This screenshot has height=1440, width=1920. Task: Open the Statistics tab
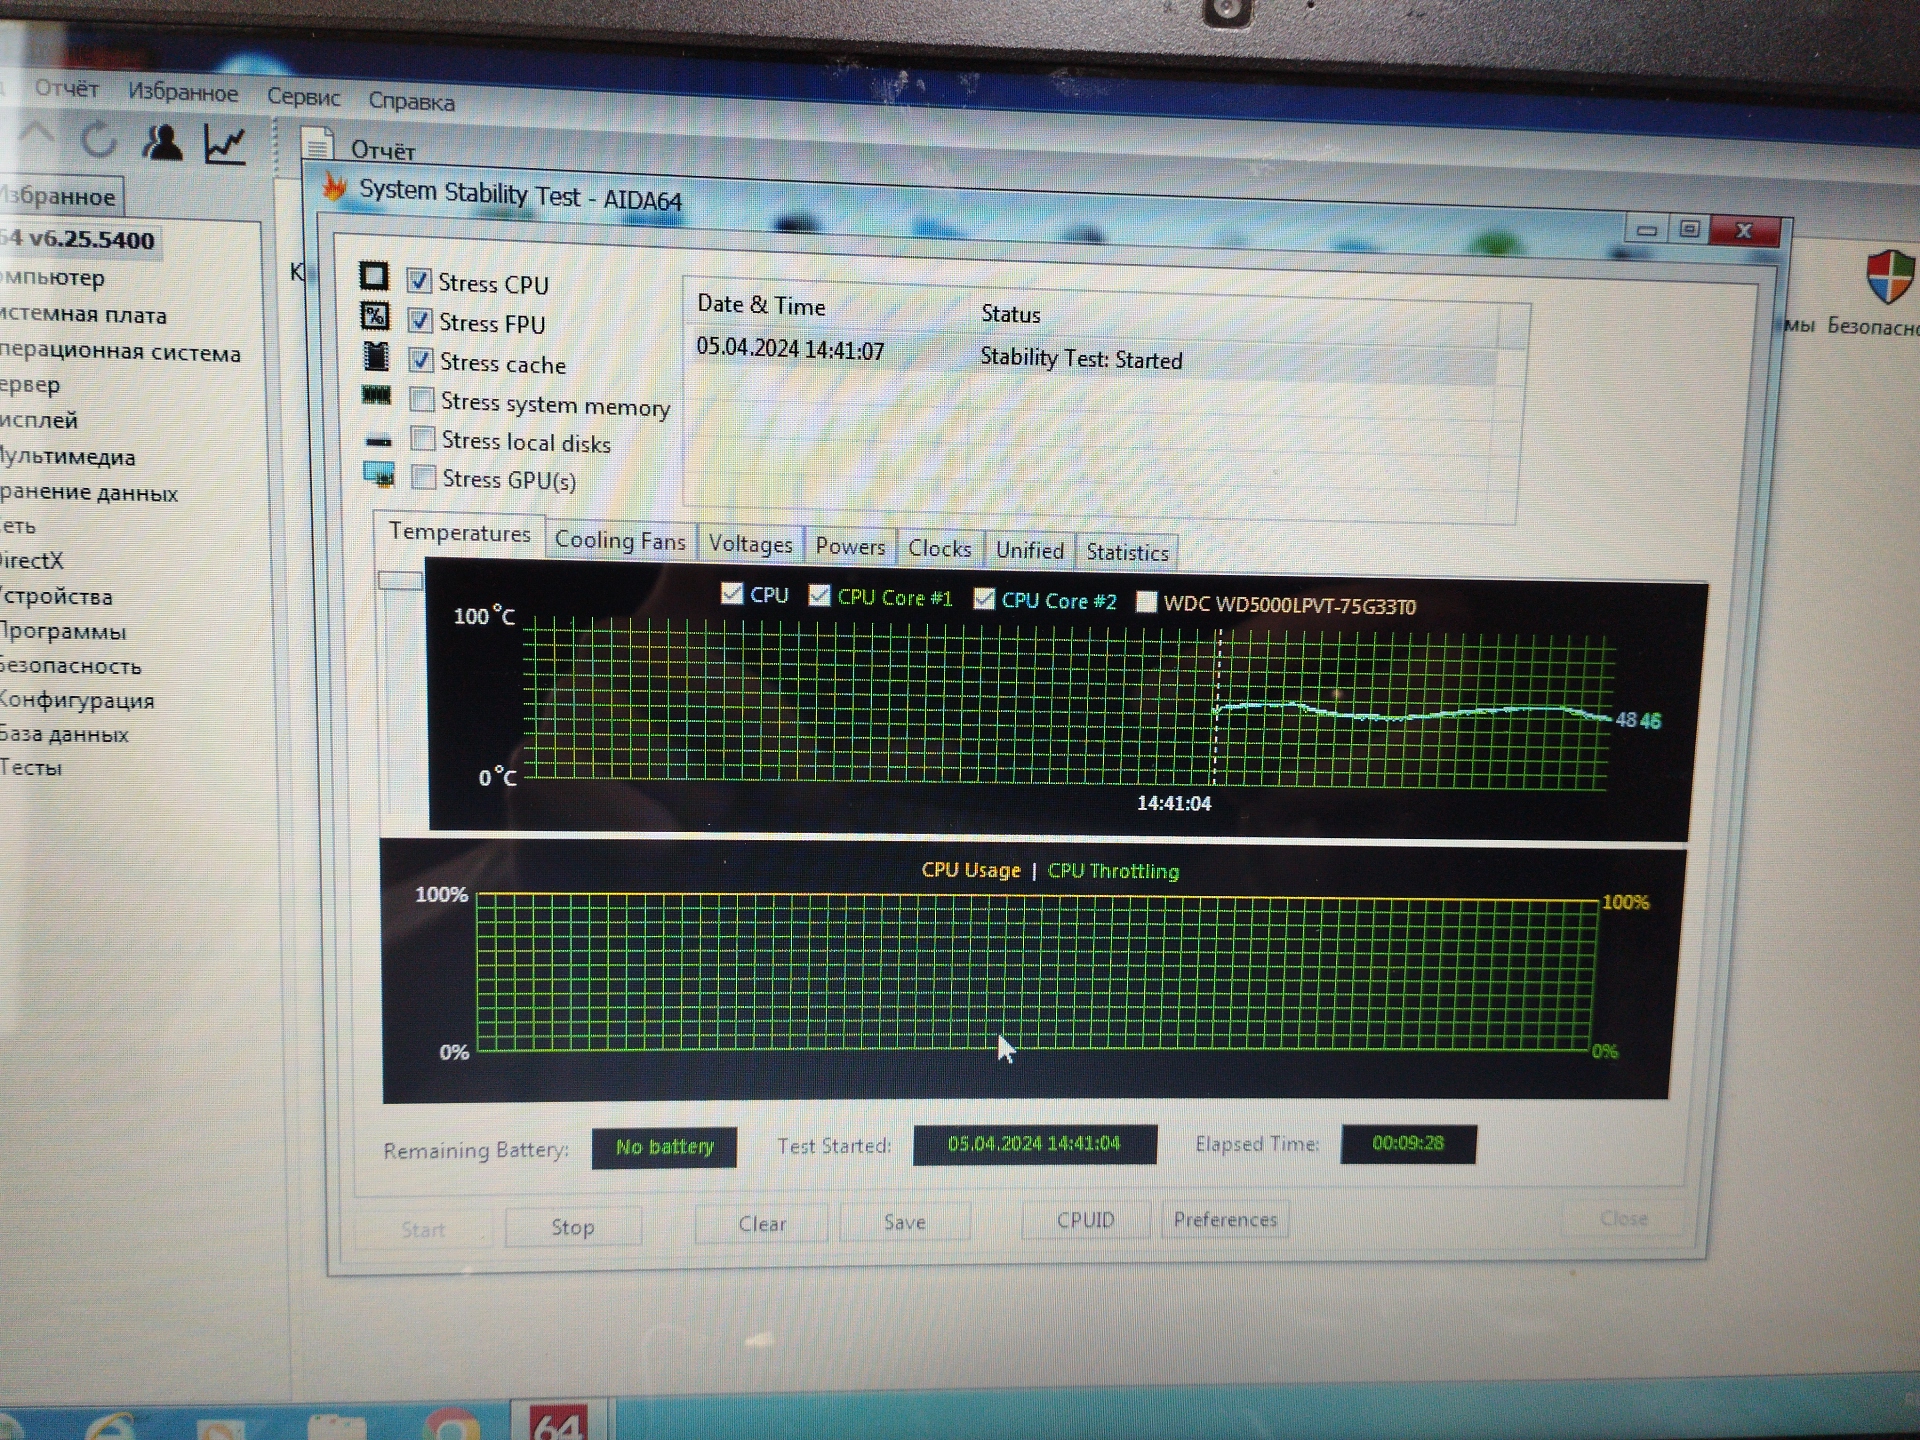[1127, 552]
